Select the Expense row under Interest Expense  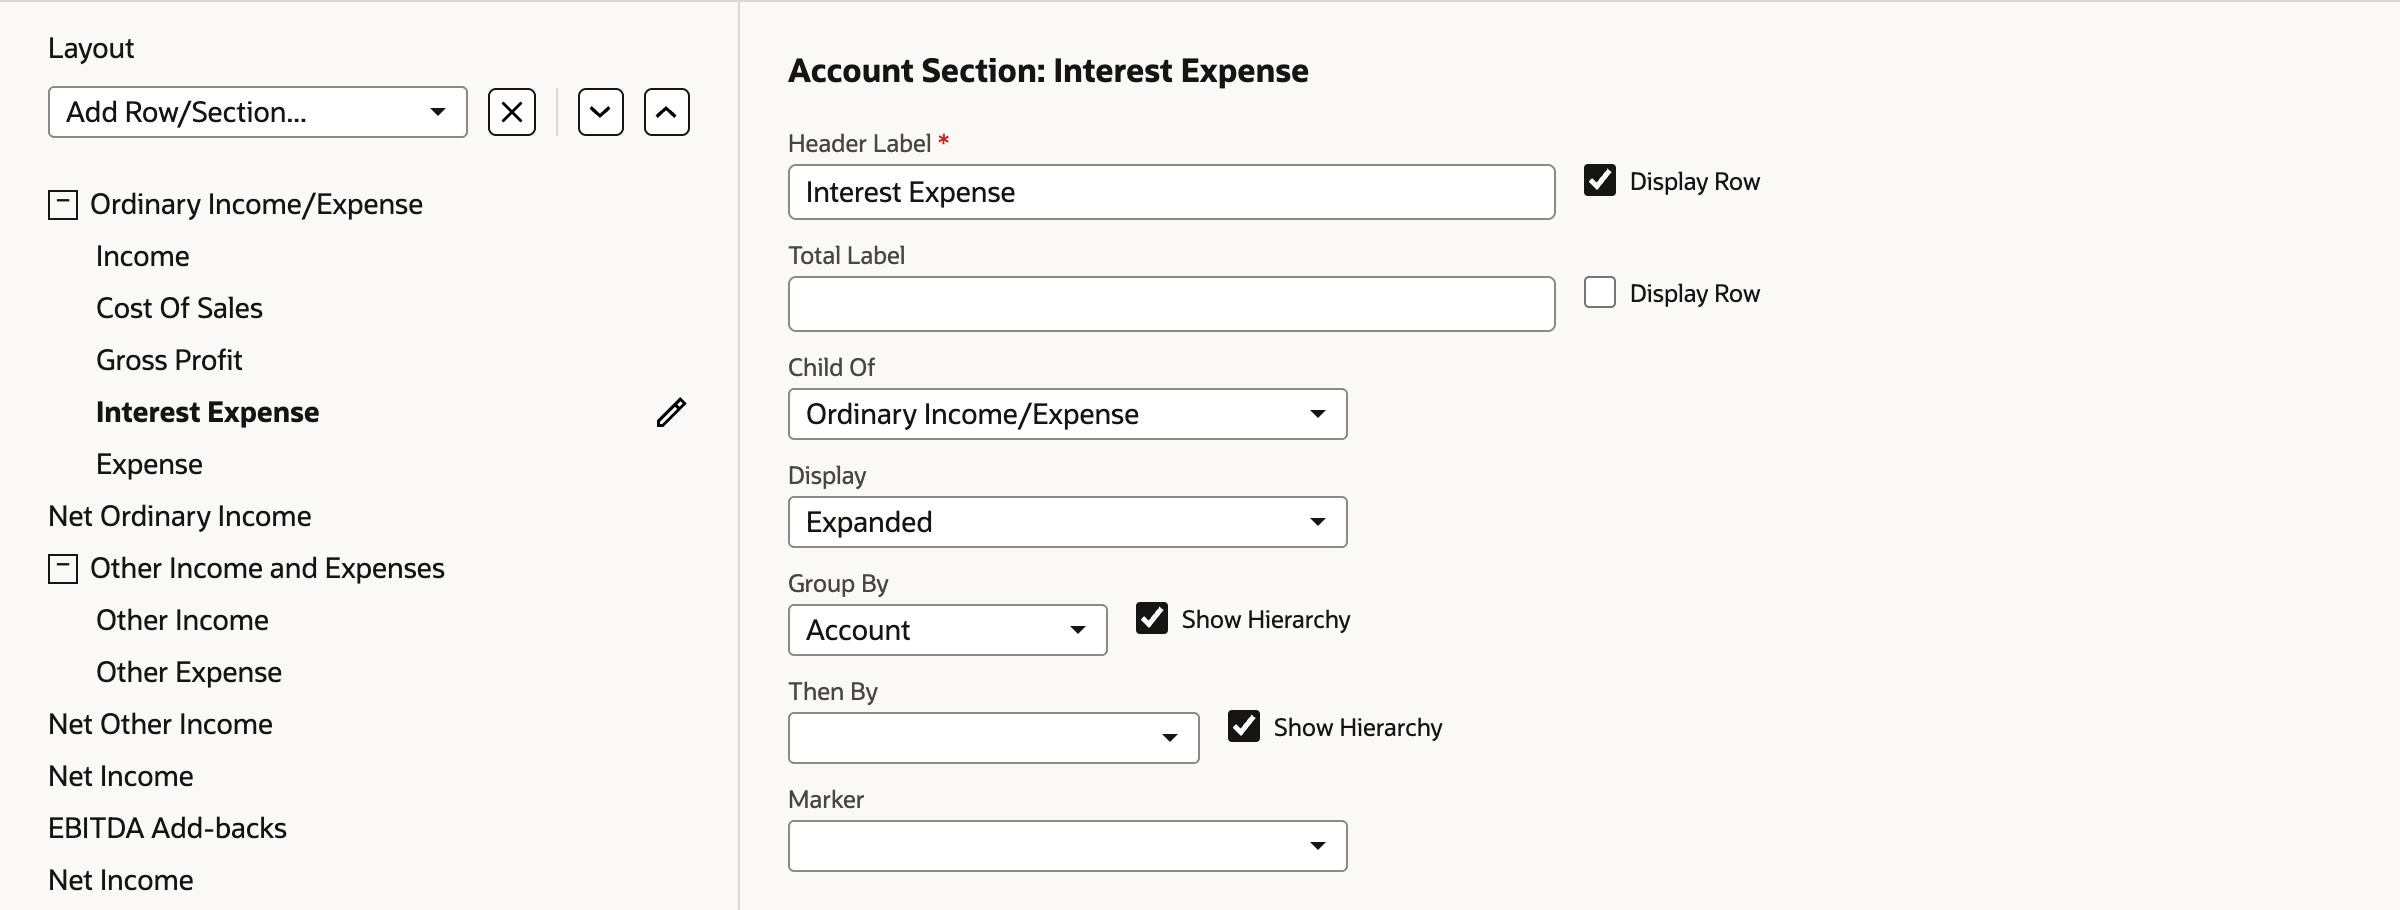tap(149, 464)
